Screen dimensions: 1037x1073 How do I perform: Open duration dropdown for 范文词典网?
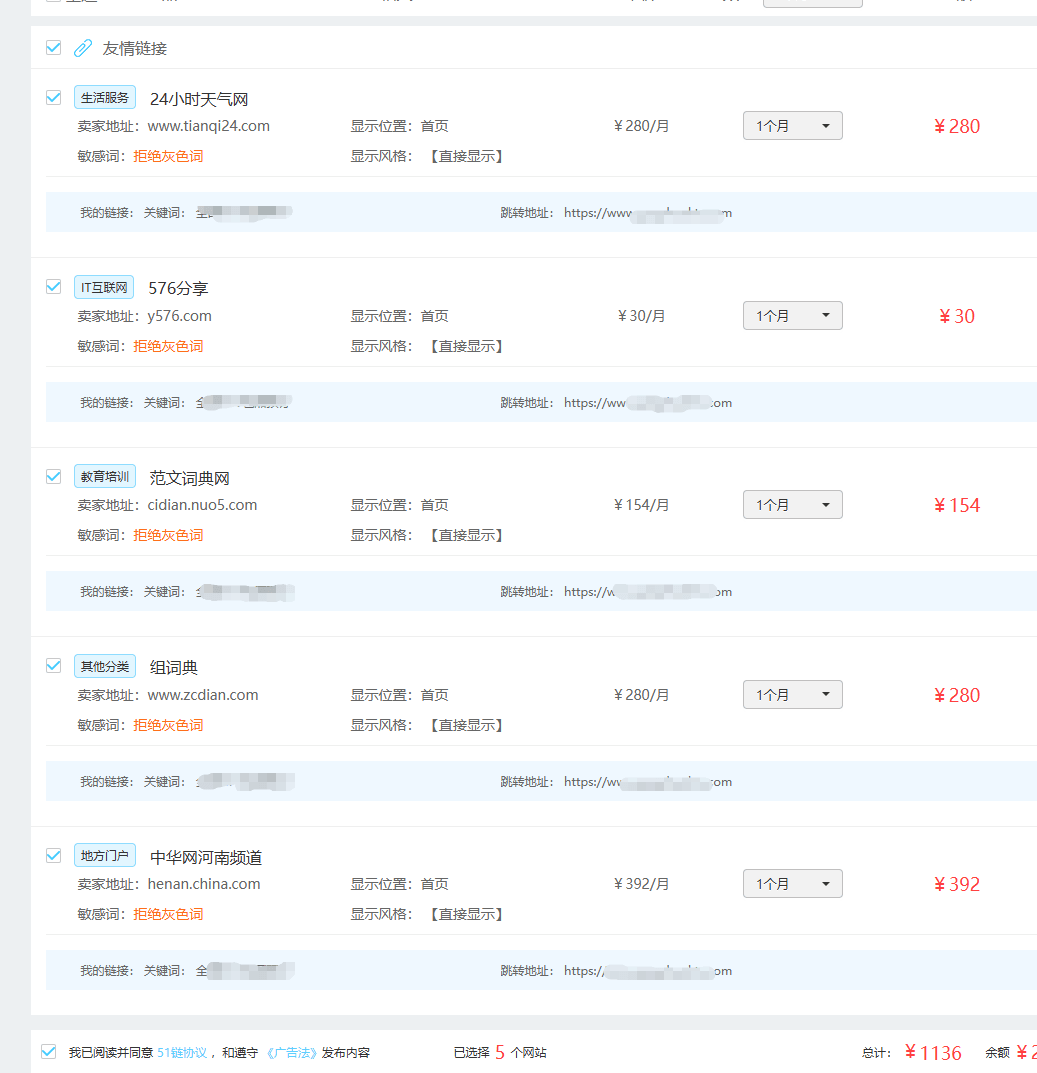[x=793, y=505]
